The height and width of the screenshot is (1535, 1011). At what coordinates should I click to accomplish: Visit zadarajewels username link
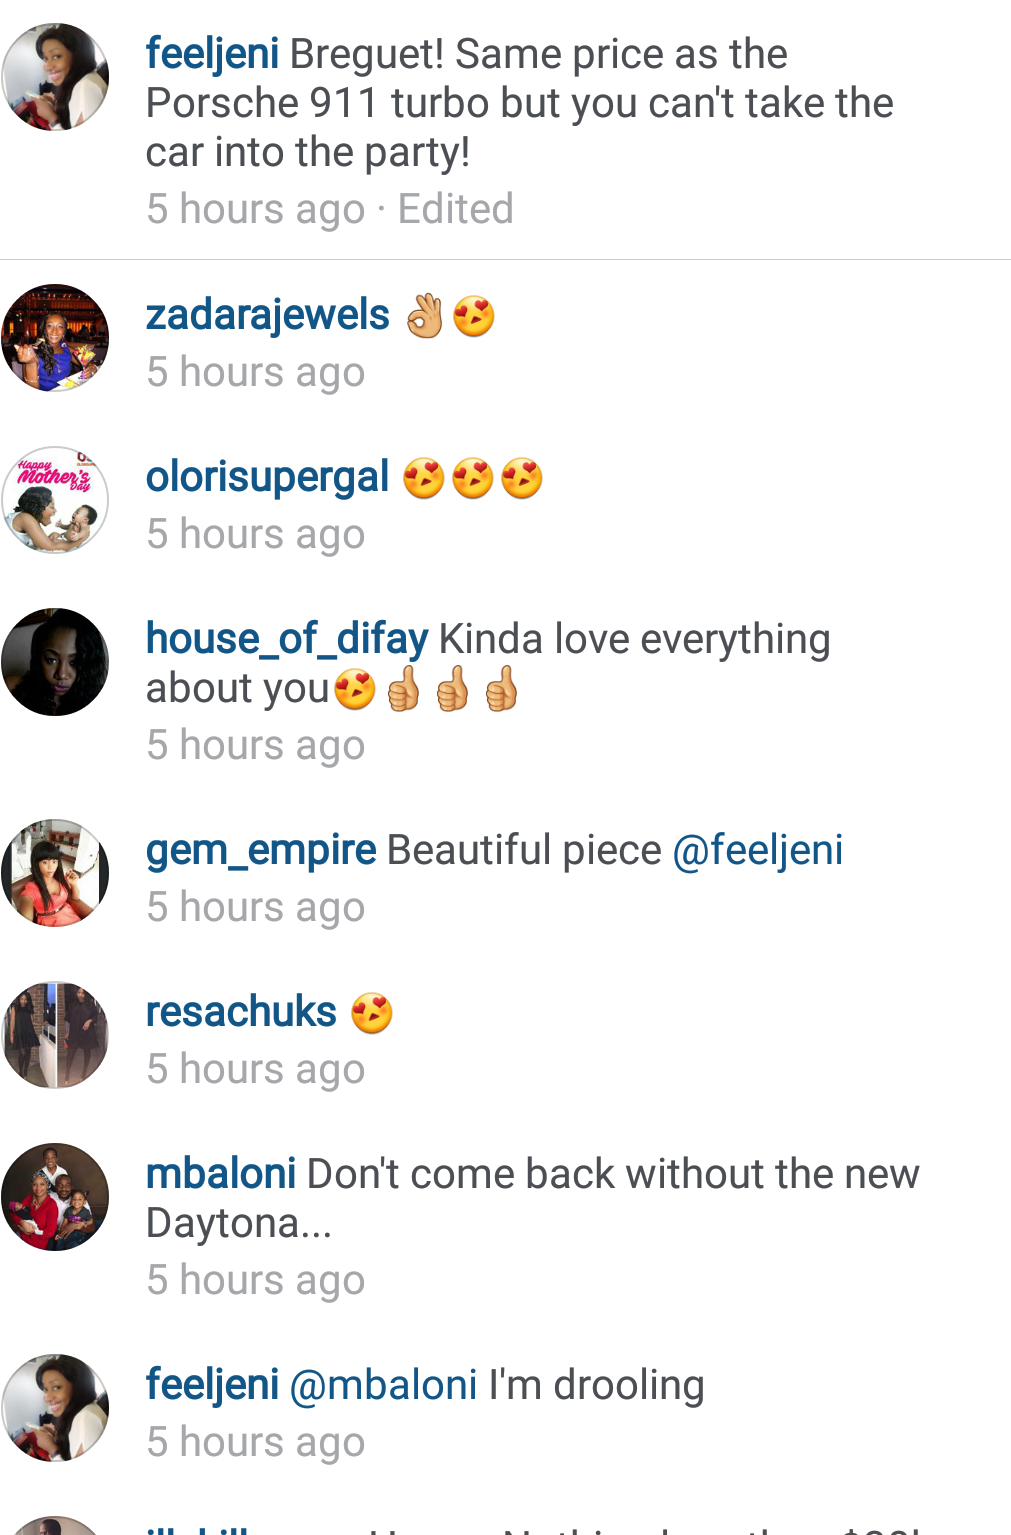pos(267,315)
